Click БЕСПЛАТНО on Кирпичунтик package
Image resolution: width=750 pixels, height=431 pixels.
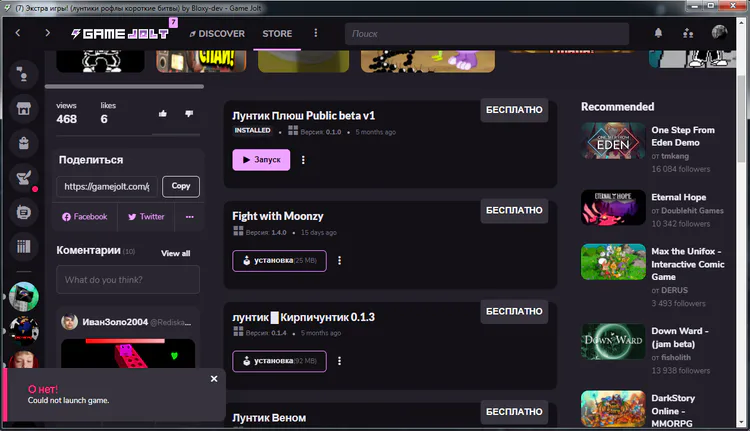click(x=514, y=311)
